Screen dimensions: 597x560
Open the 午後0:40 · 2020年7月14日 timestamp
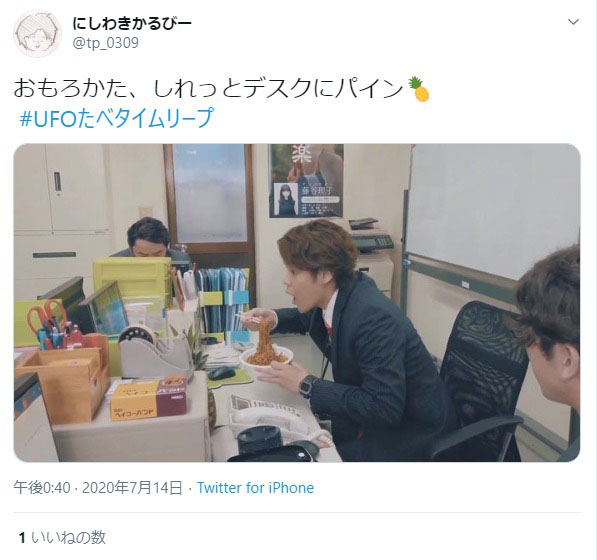[98, 488]
